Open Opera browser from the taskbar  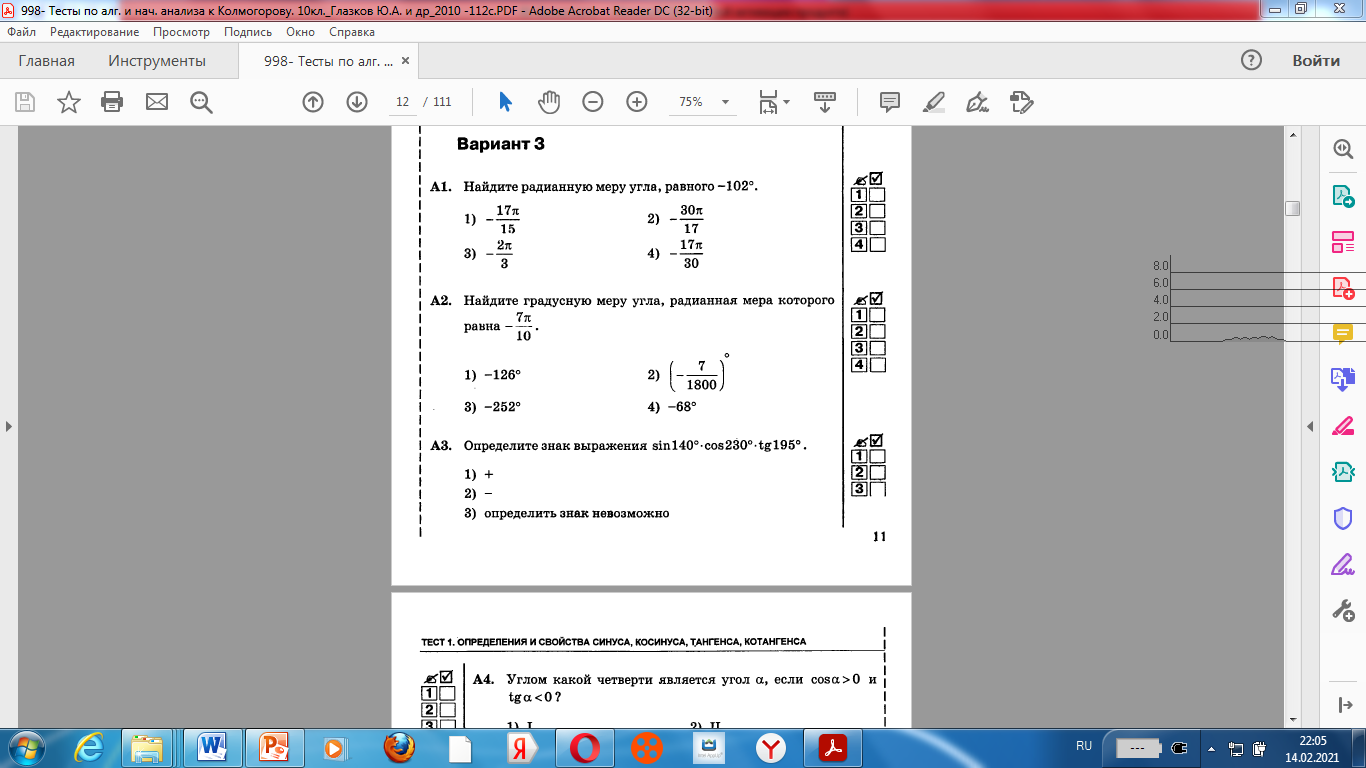tap(586, 747)
